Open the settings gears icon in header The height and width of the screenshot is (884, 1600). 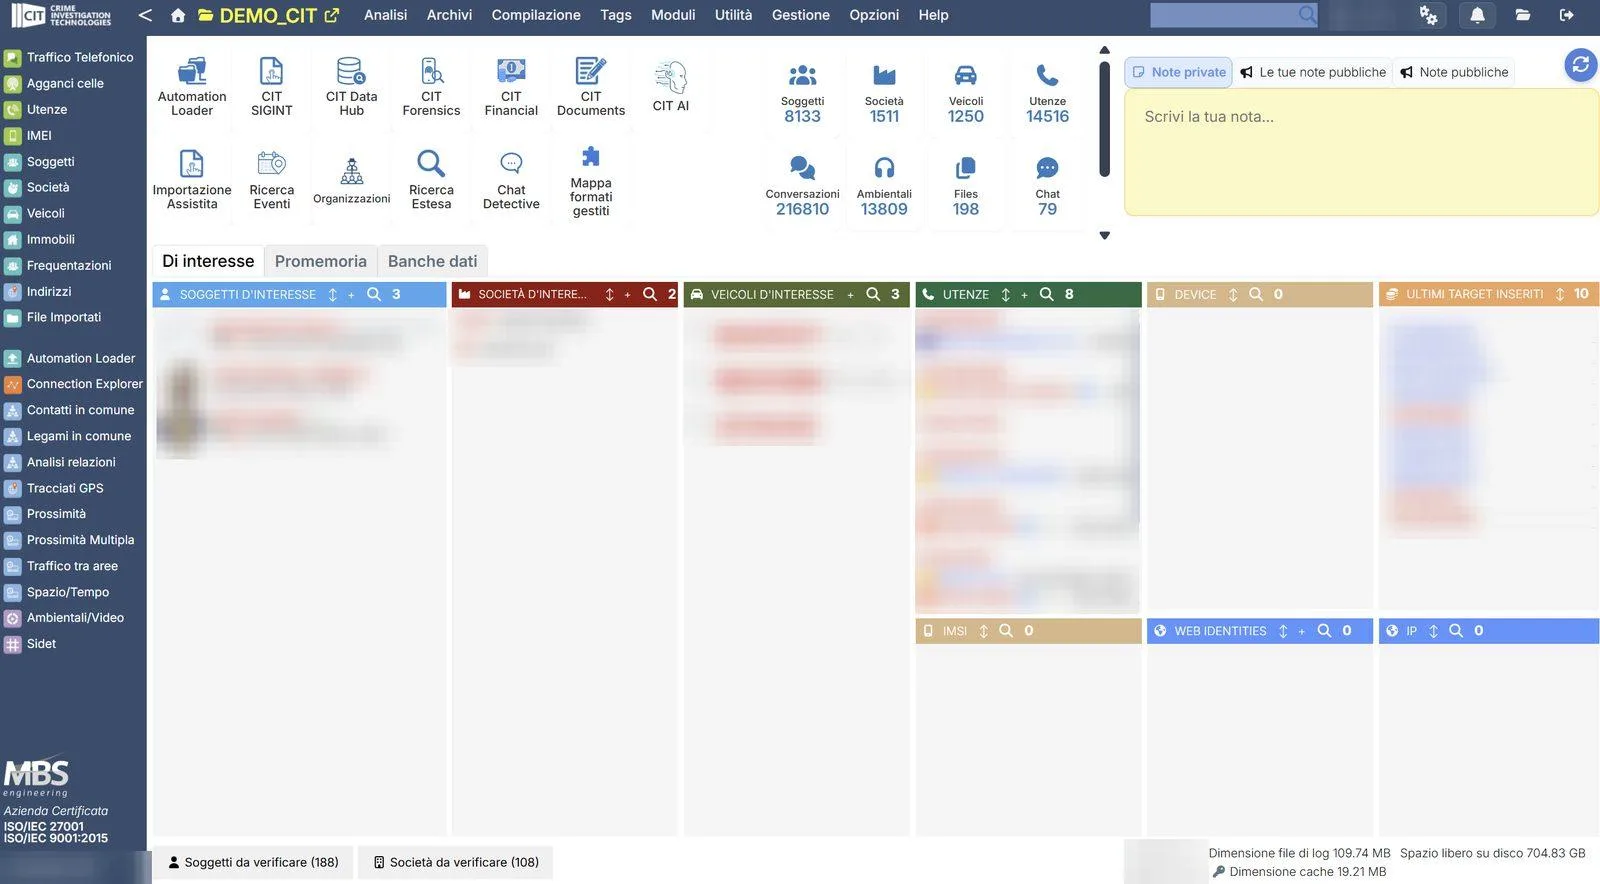pyautogui.click(x=1428, y=15)
